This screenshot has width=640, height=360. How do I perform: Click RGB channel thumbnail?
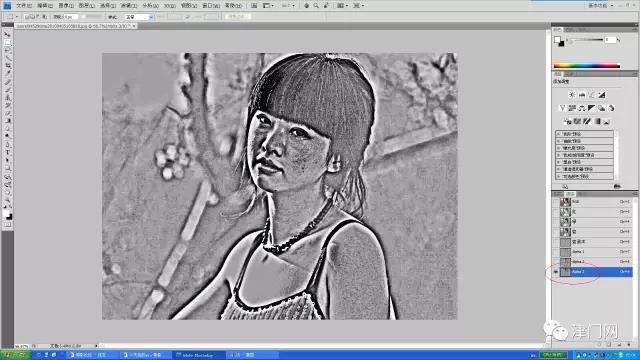565,202
